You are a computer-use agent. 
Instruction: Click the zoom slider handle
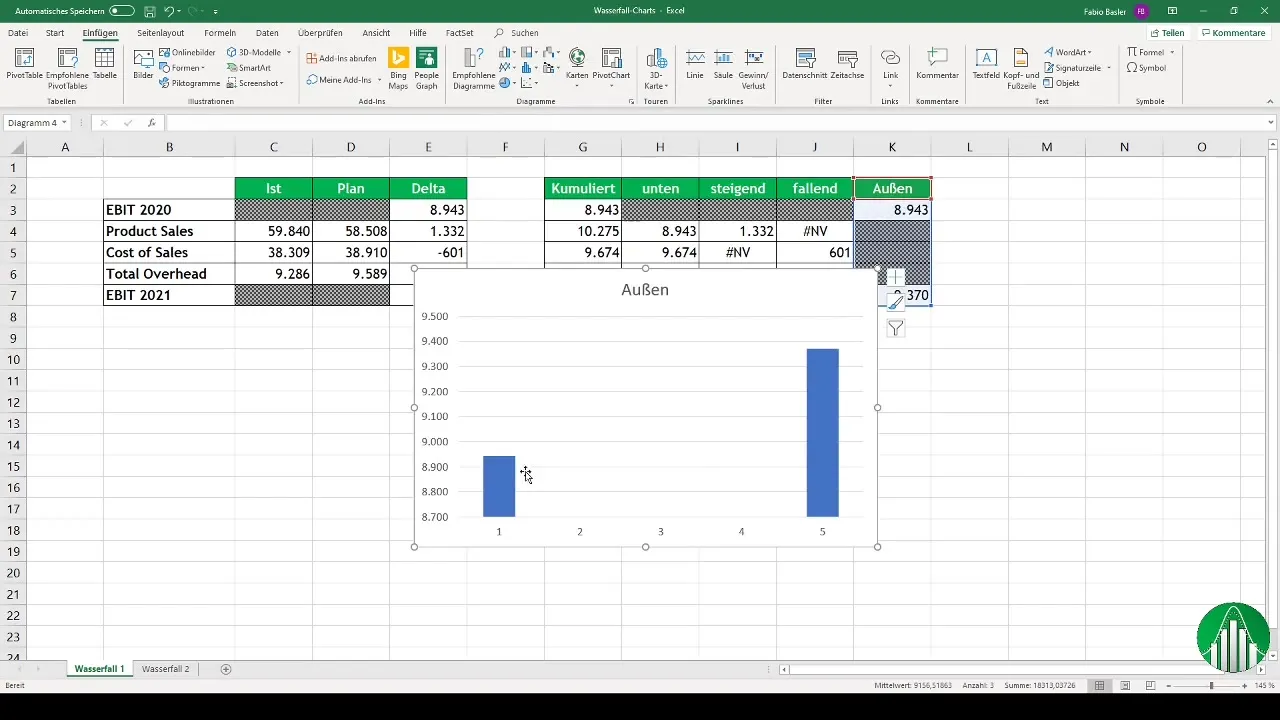[x=1211, y=686]
